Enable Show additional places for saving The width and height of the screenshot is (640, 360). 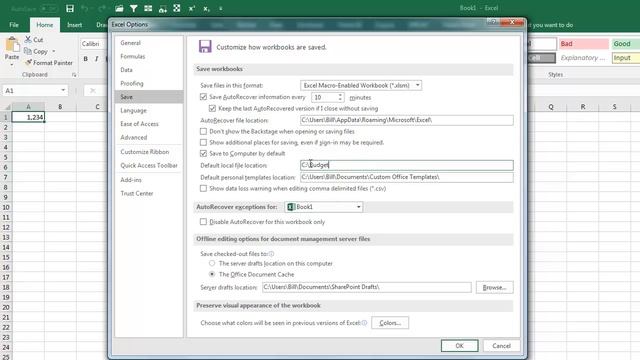coord(203,142)
